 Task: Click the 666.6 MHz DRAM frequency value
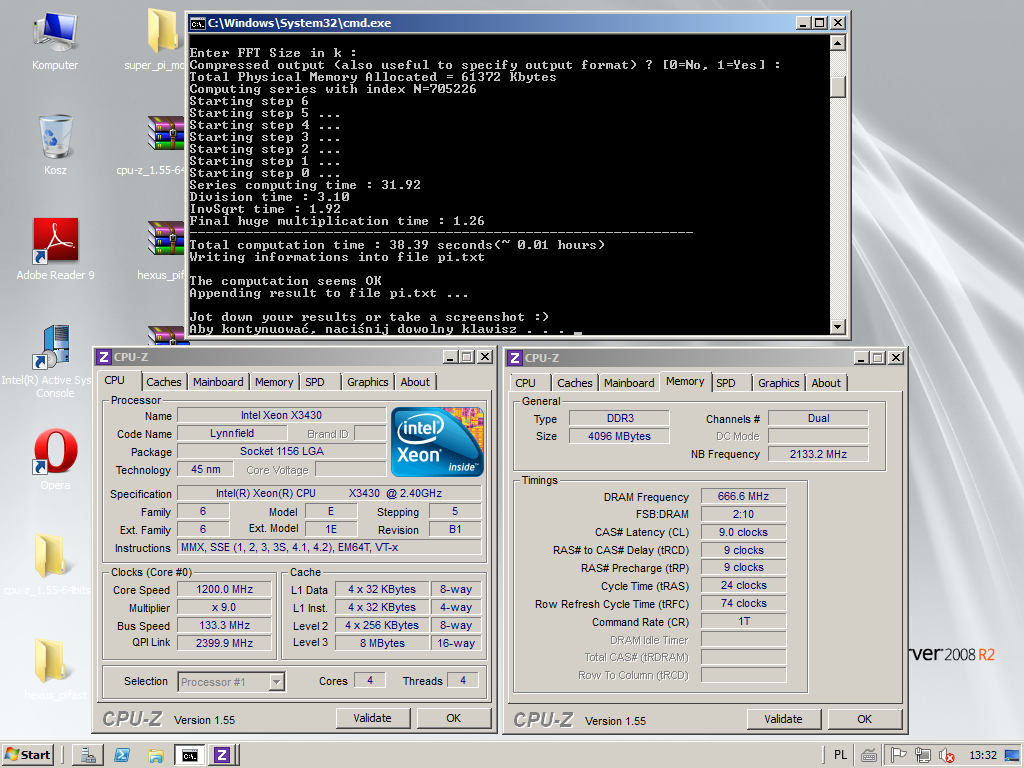(743, 496)
